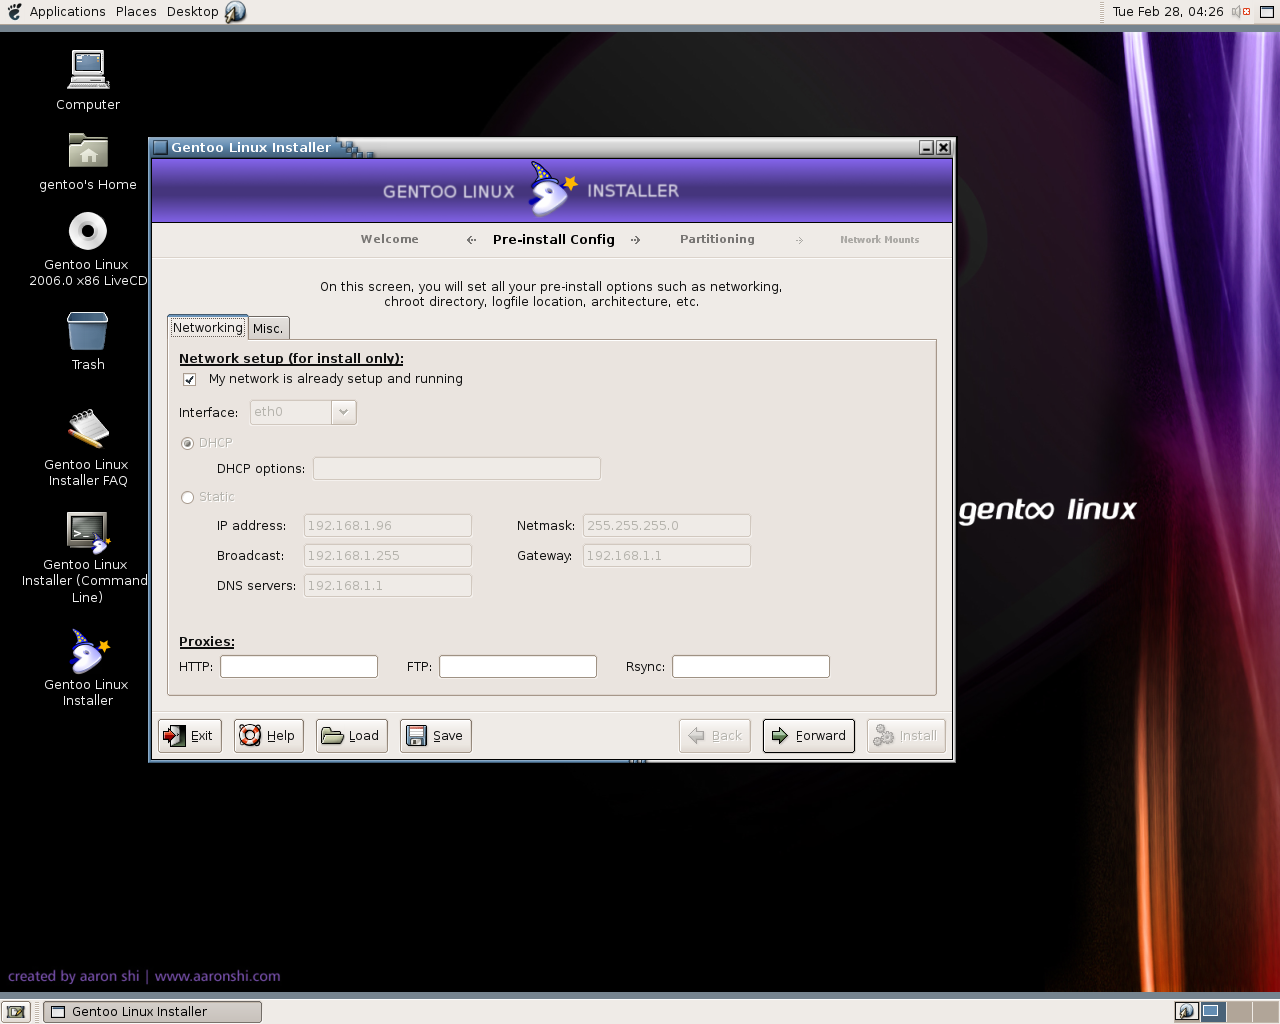Click the Back button
1280x1024 pixels.
(x=715, y=736)
